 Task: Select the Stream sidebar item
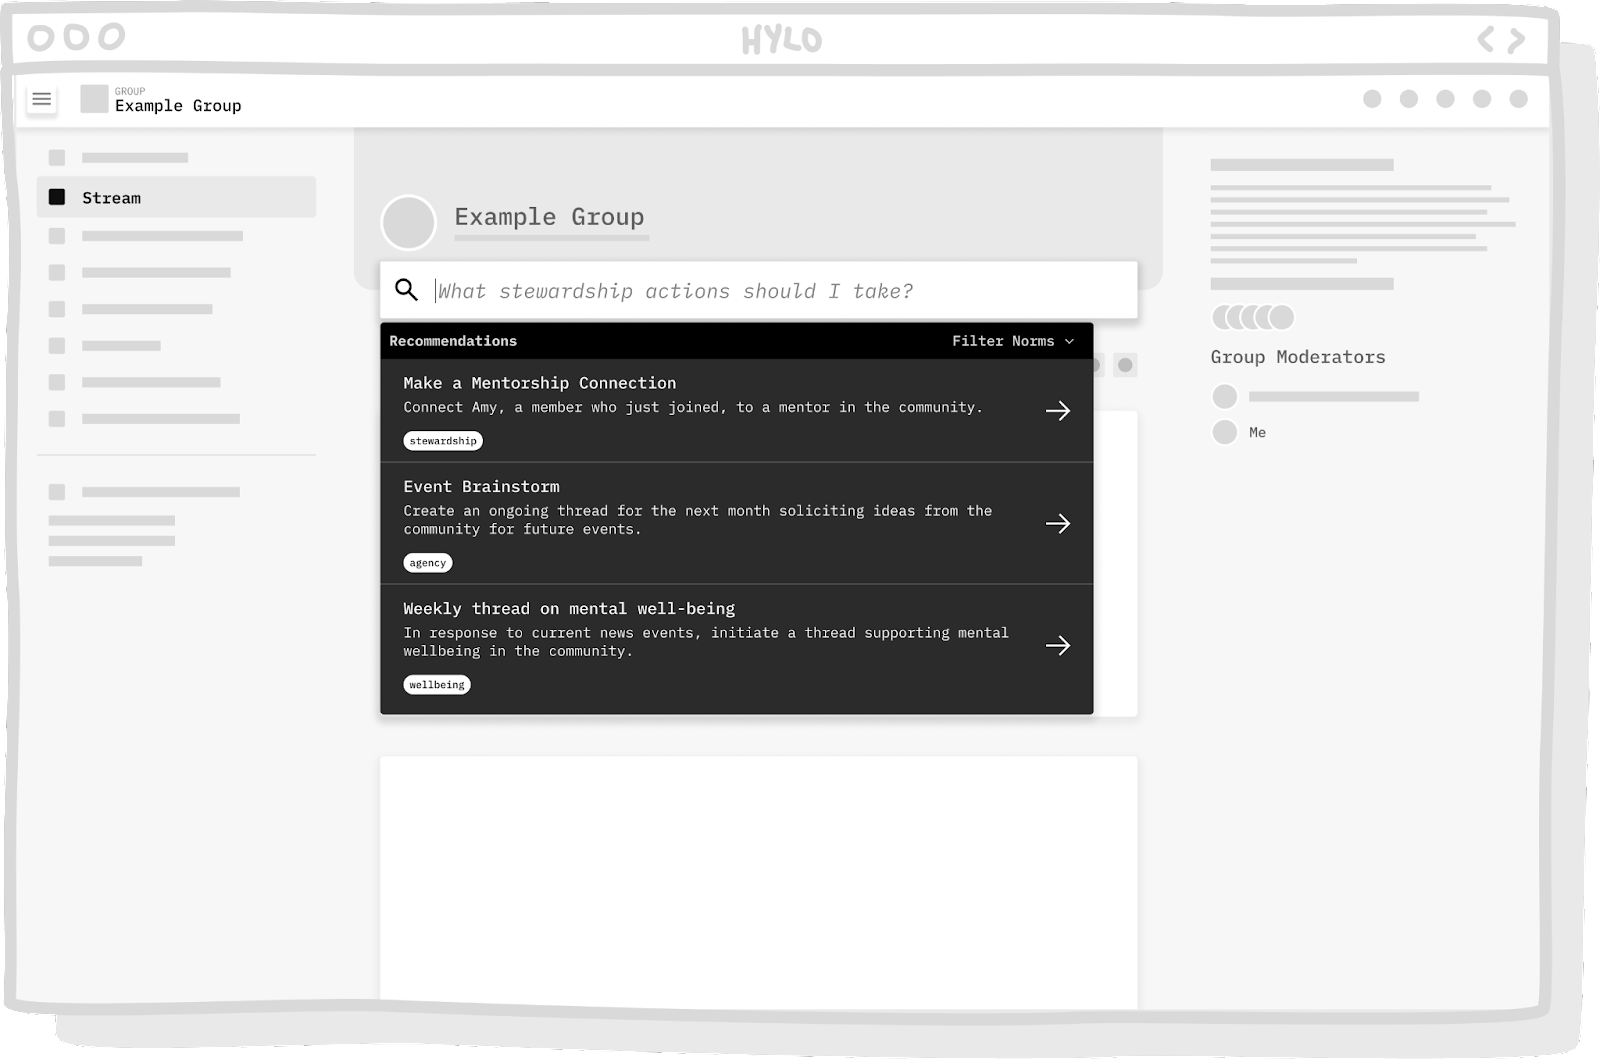coord(176,197)
